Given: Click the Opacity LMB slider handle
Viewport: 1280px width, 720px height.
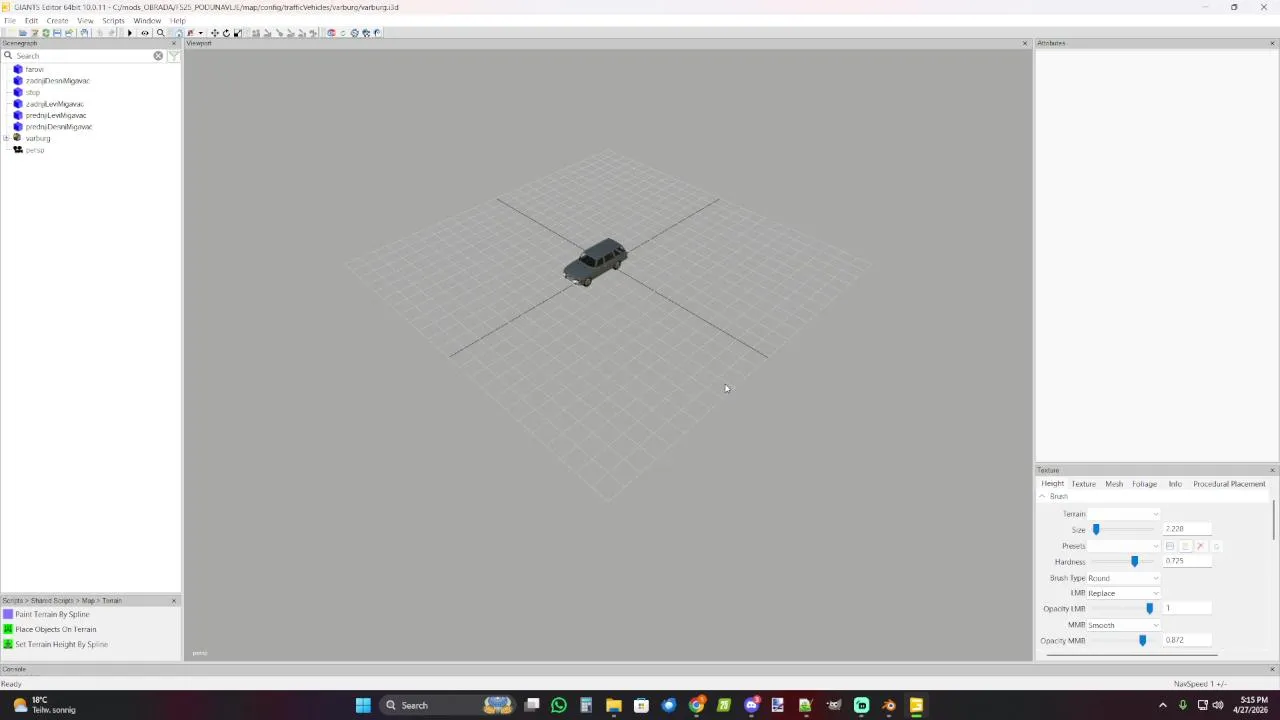Looking at the screenshot, I should [1149, 608].
